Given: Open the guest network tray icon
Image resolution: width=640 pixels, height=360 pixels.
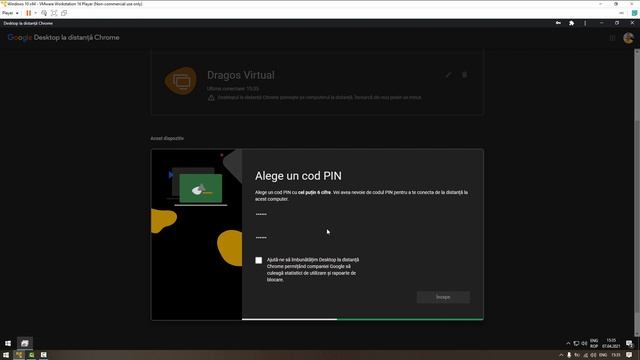Looking at the screenshot, I should [x=576, y=344].
